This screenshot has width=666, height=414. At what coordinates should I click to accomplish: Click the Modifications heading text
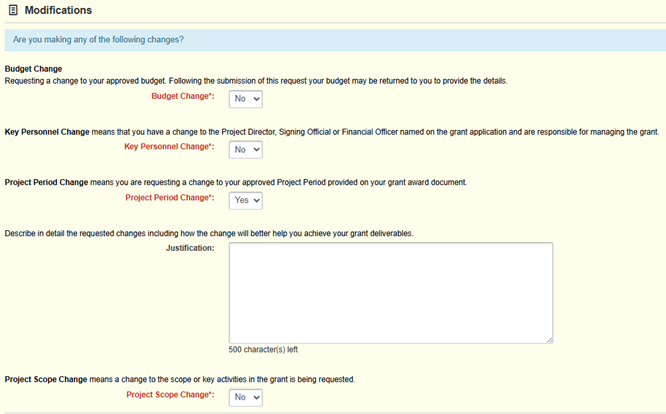click(x=58, y=10)
